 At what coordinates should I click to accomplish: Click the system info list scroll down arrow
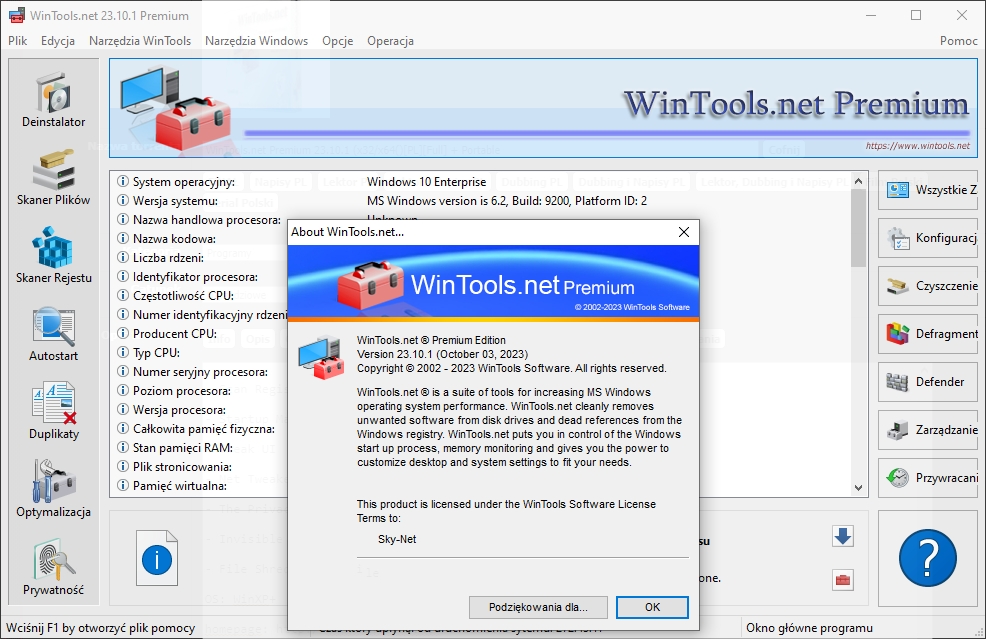pyautogui.click(x=858, y=487)
